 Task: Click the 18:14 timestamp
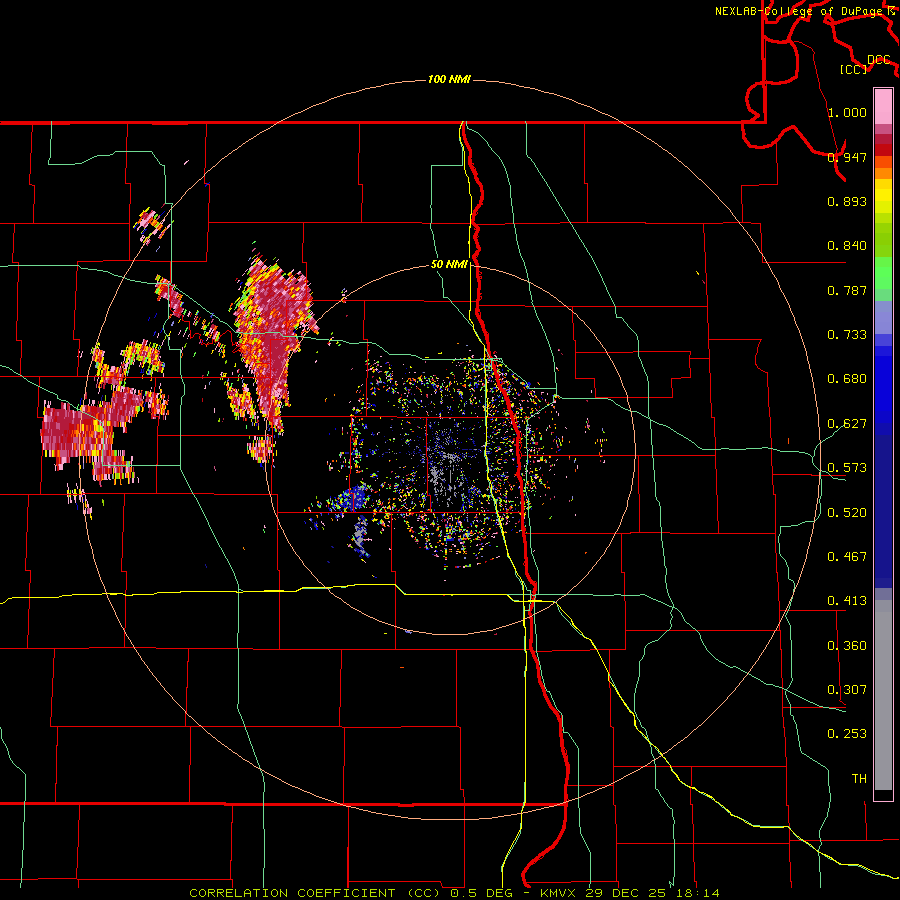[696, 893]
